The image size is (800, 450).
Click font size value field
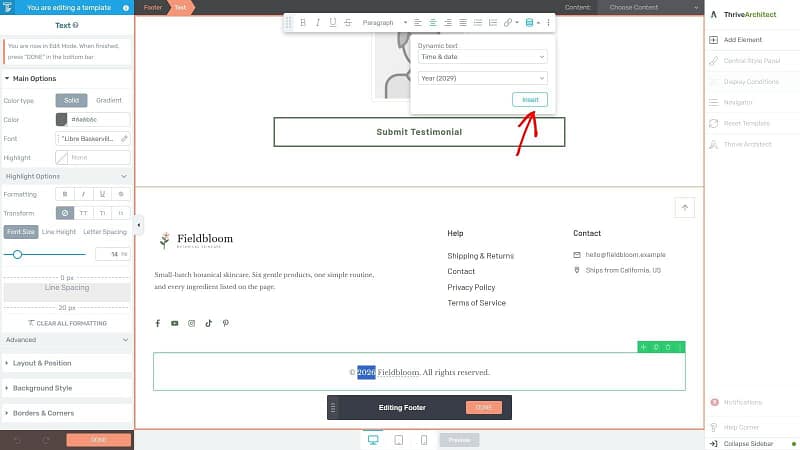tap(112, 254)
